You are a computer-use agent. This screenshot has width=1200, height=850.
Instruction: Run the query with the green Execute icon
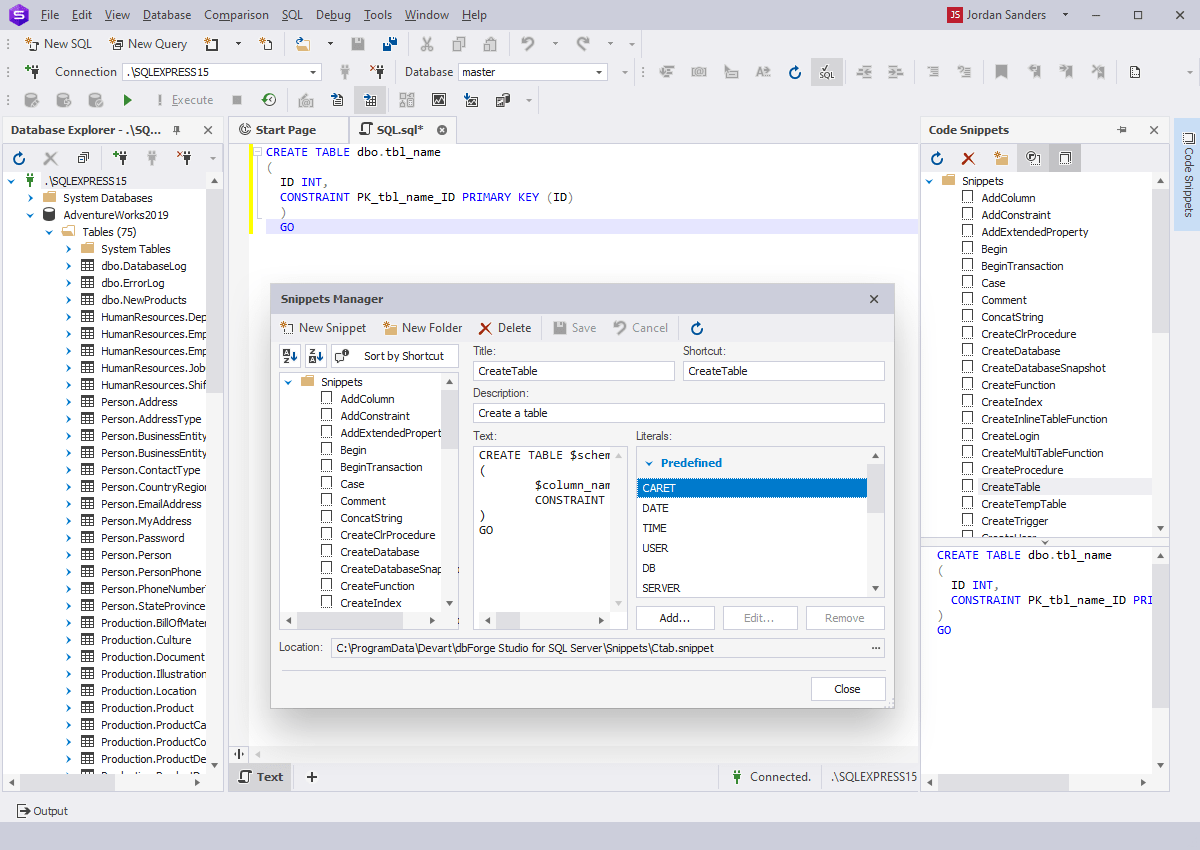127,99
